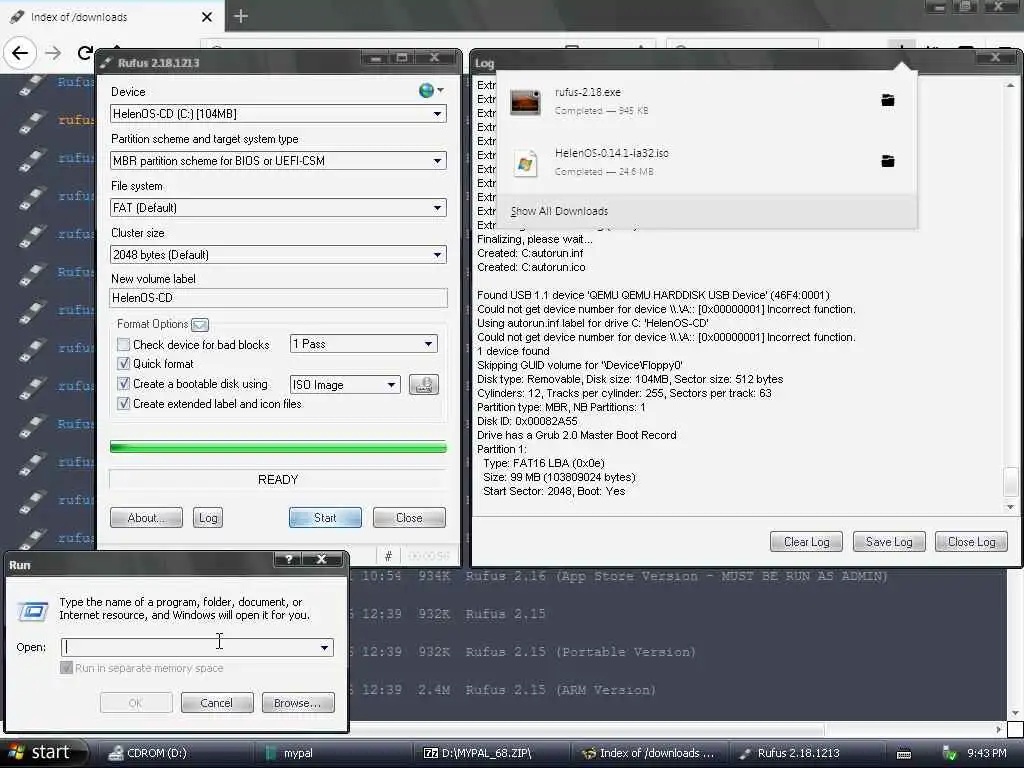The height and width of the screenshot is (768, 1024).
Task: Expand the Run dialog Open history dropdown
Action: click(x=325, y=647)
